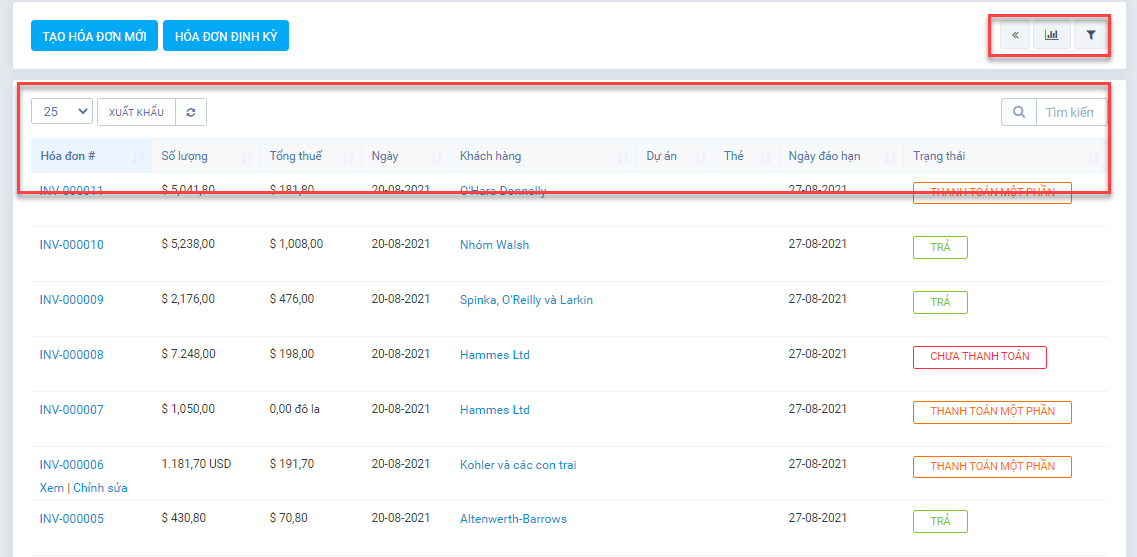Click Hóa đơn định kỳ button
Viewport: 1137px width, 557px height.
coord(226,36)
